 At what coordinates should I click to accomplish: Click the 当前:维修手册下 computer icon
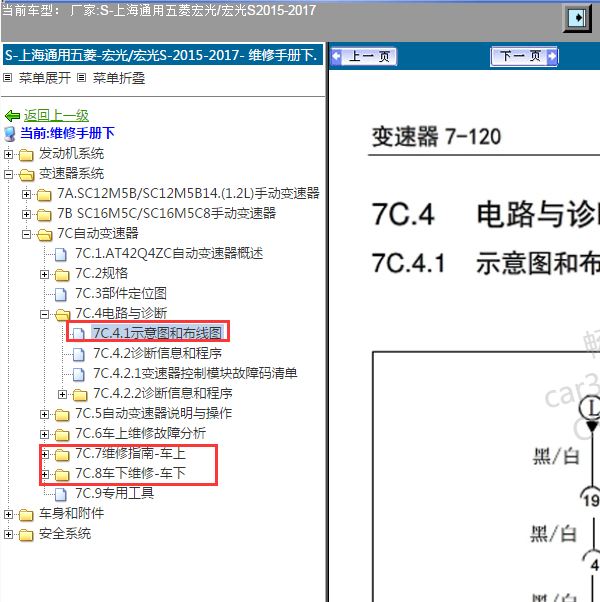pyautogui.click(x=10, y=134)
